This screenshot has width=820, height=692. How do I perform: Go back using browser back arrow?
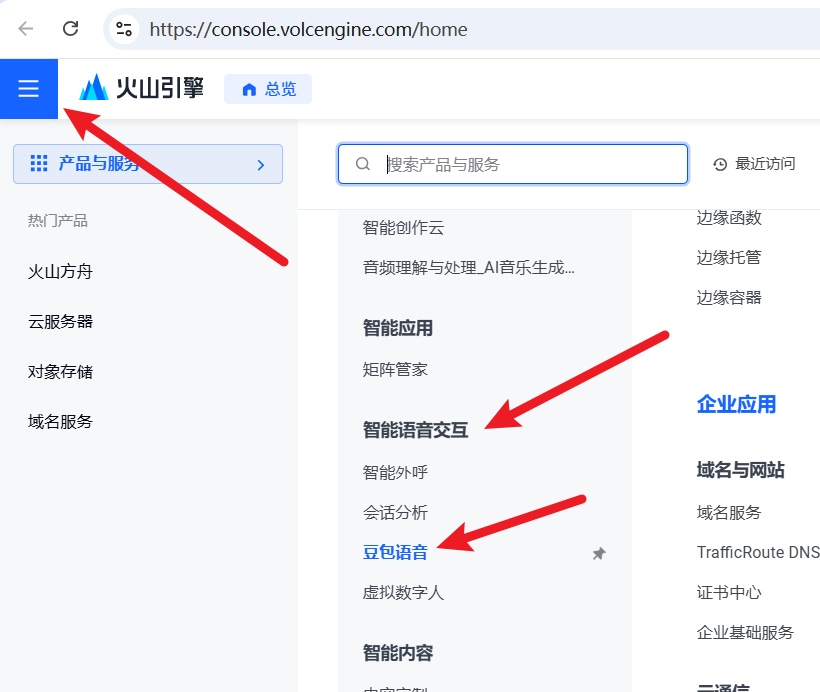26,29
